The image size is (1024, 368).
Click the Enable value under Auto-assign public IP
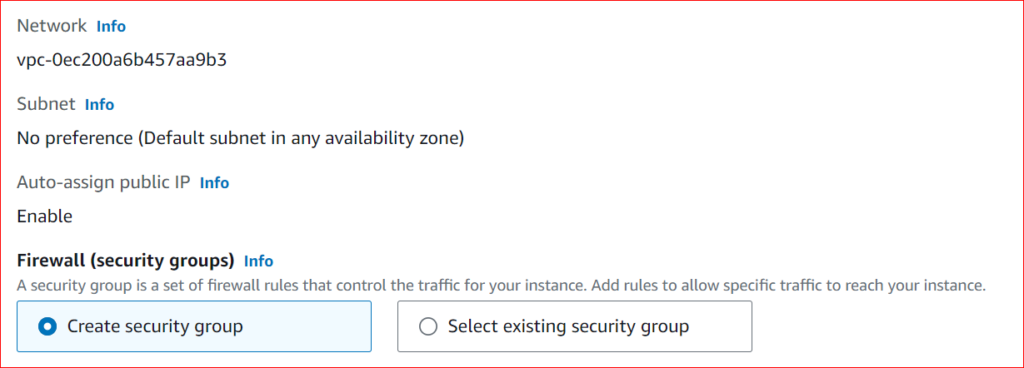(x=44, y=217)
